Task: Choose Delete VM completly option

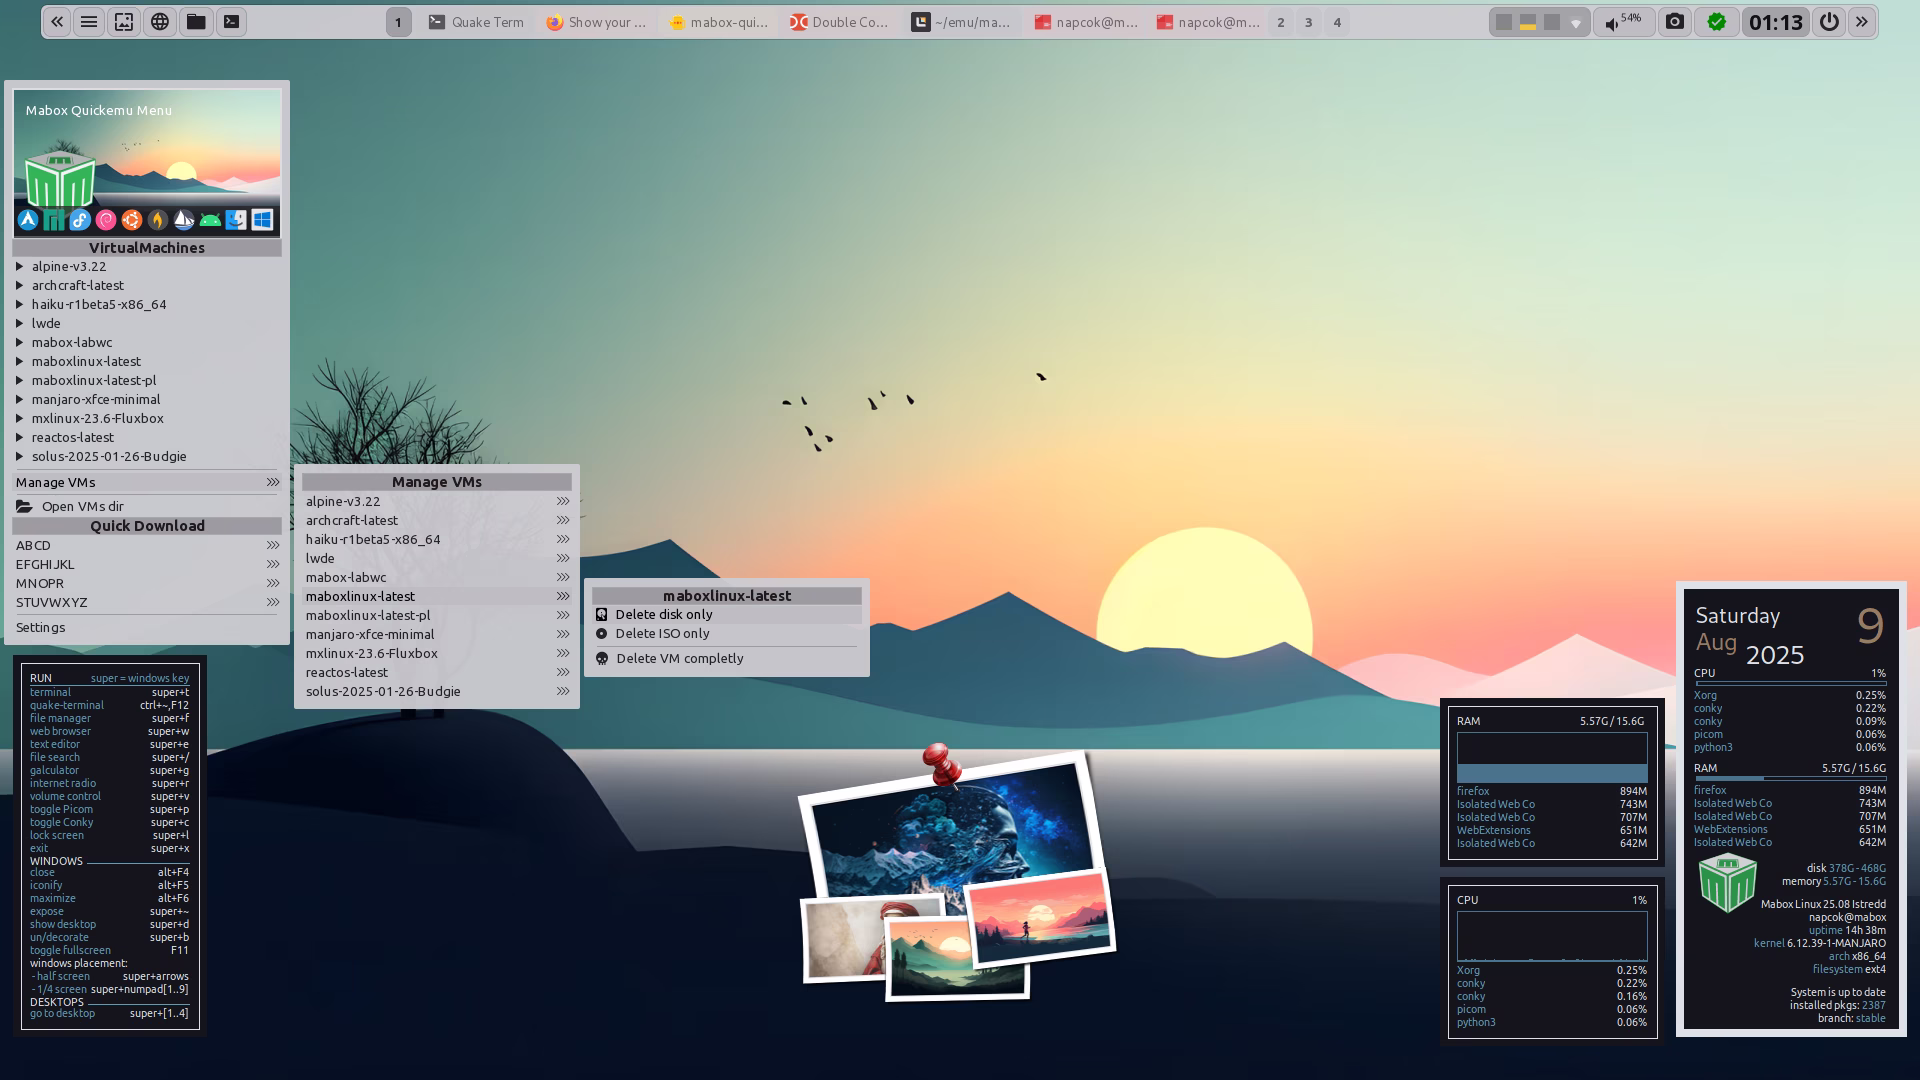Action: 679,658
